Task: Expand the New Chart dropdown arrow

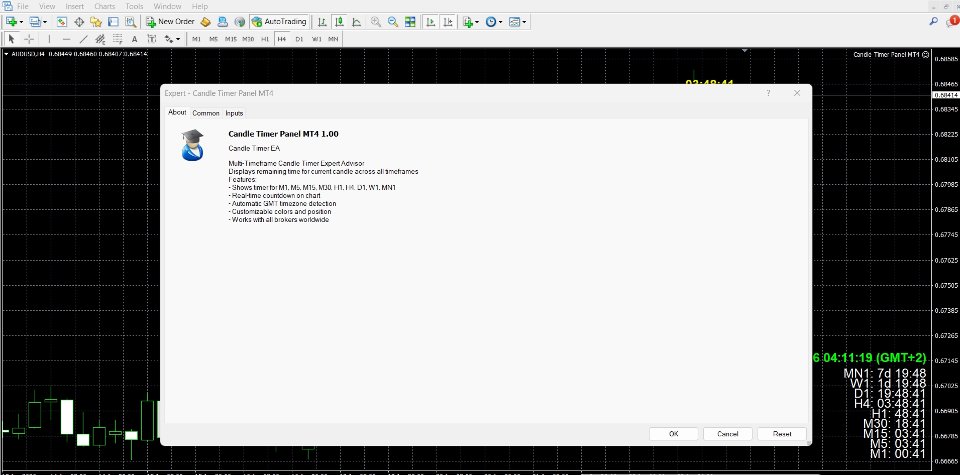Action: point(21,22)
